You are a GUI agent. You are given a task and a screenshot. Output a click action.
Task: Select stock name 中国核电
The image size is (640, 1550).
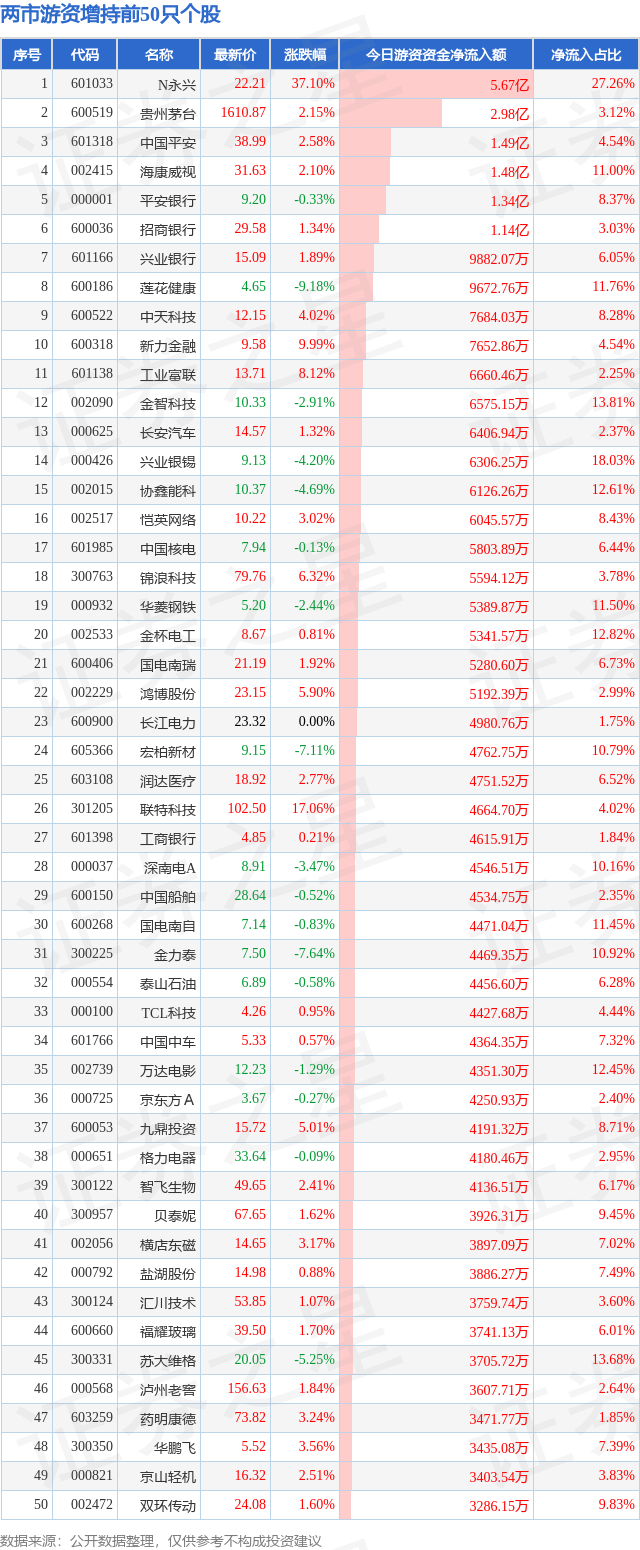coord(168,549)
